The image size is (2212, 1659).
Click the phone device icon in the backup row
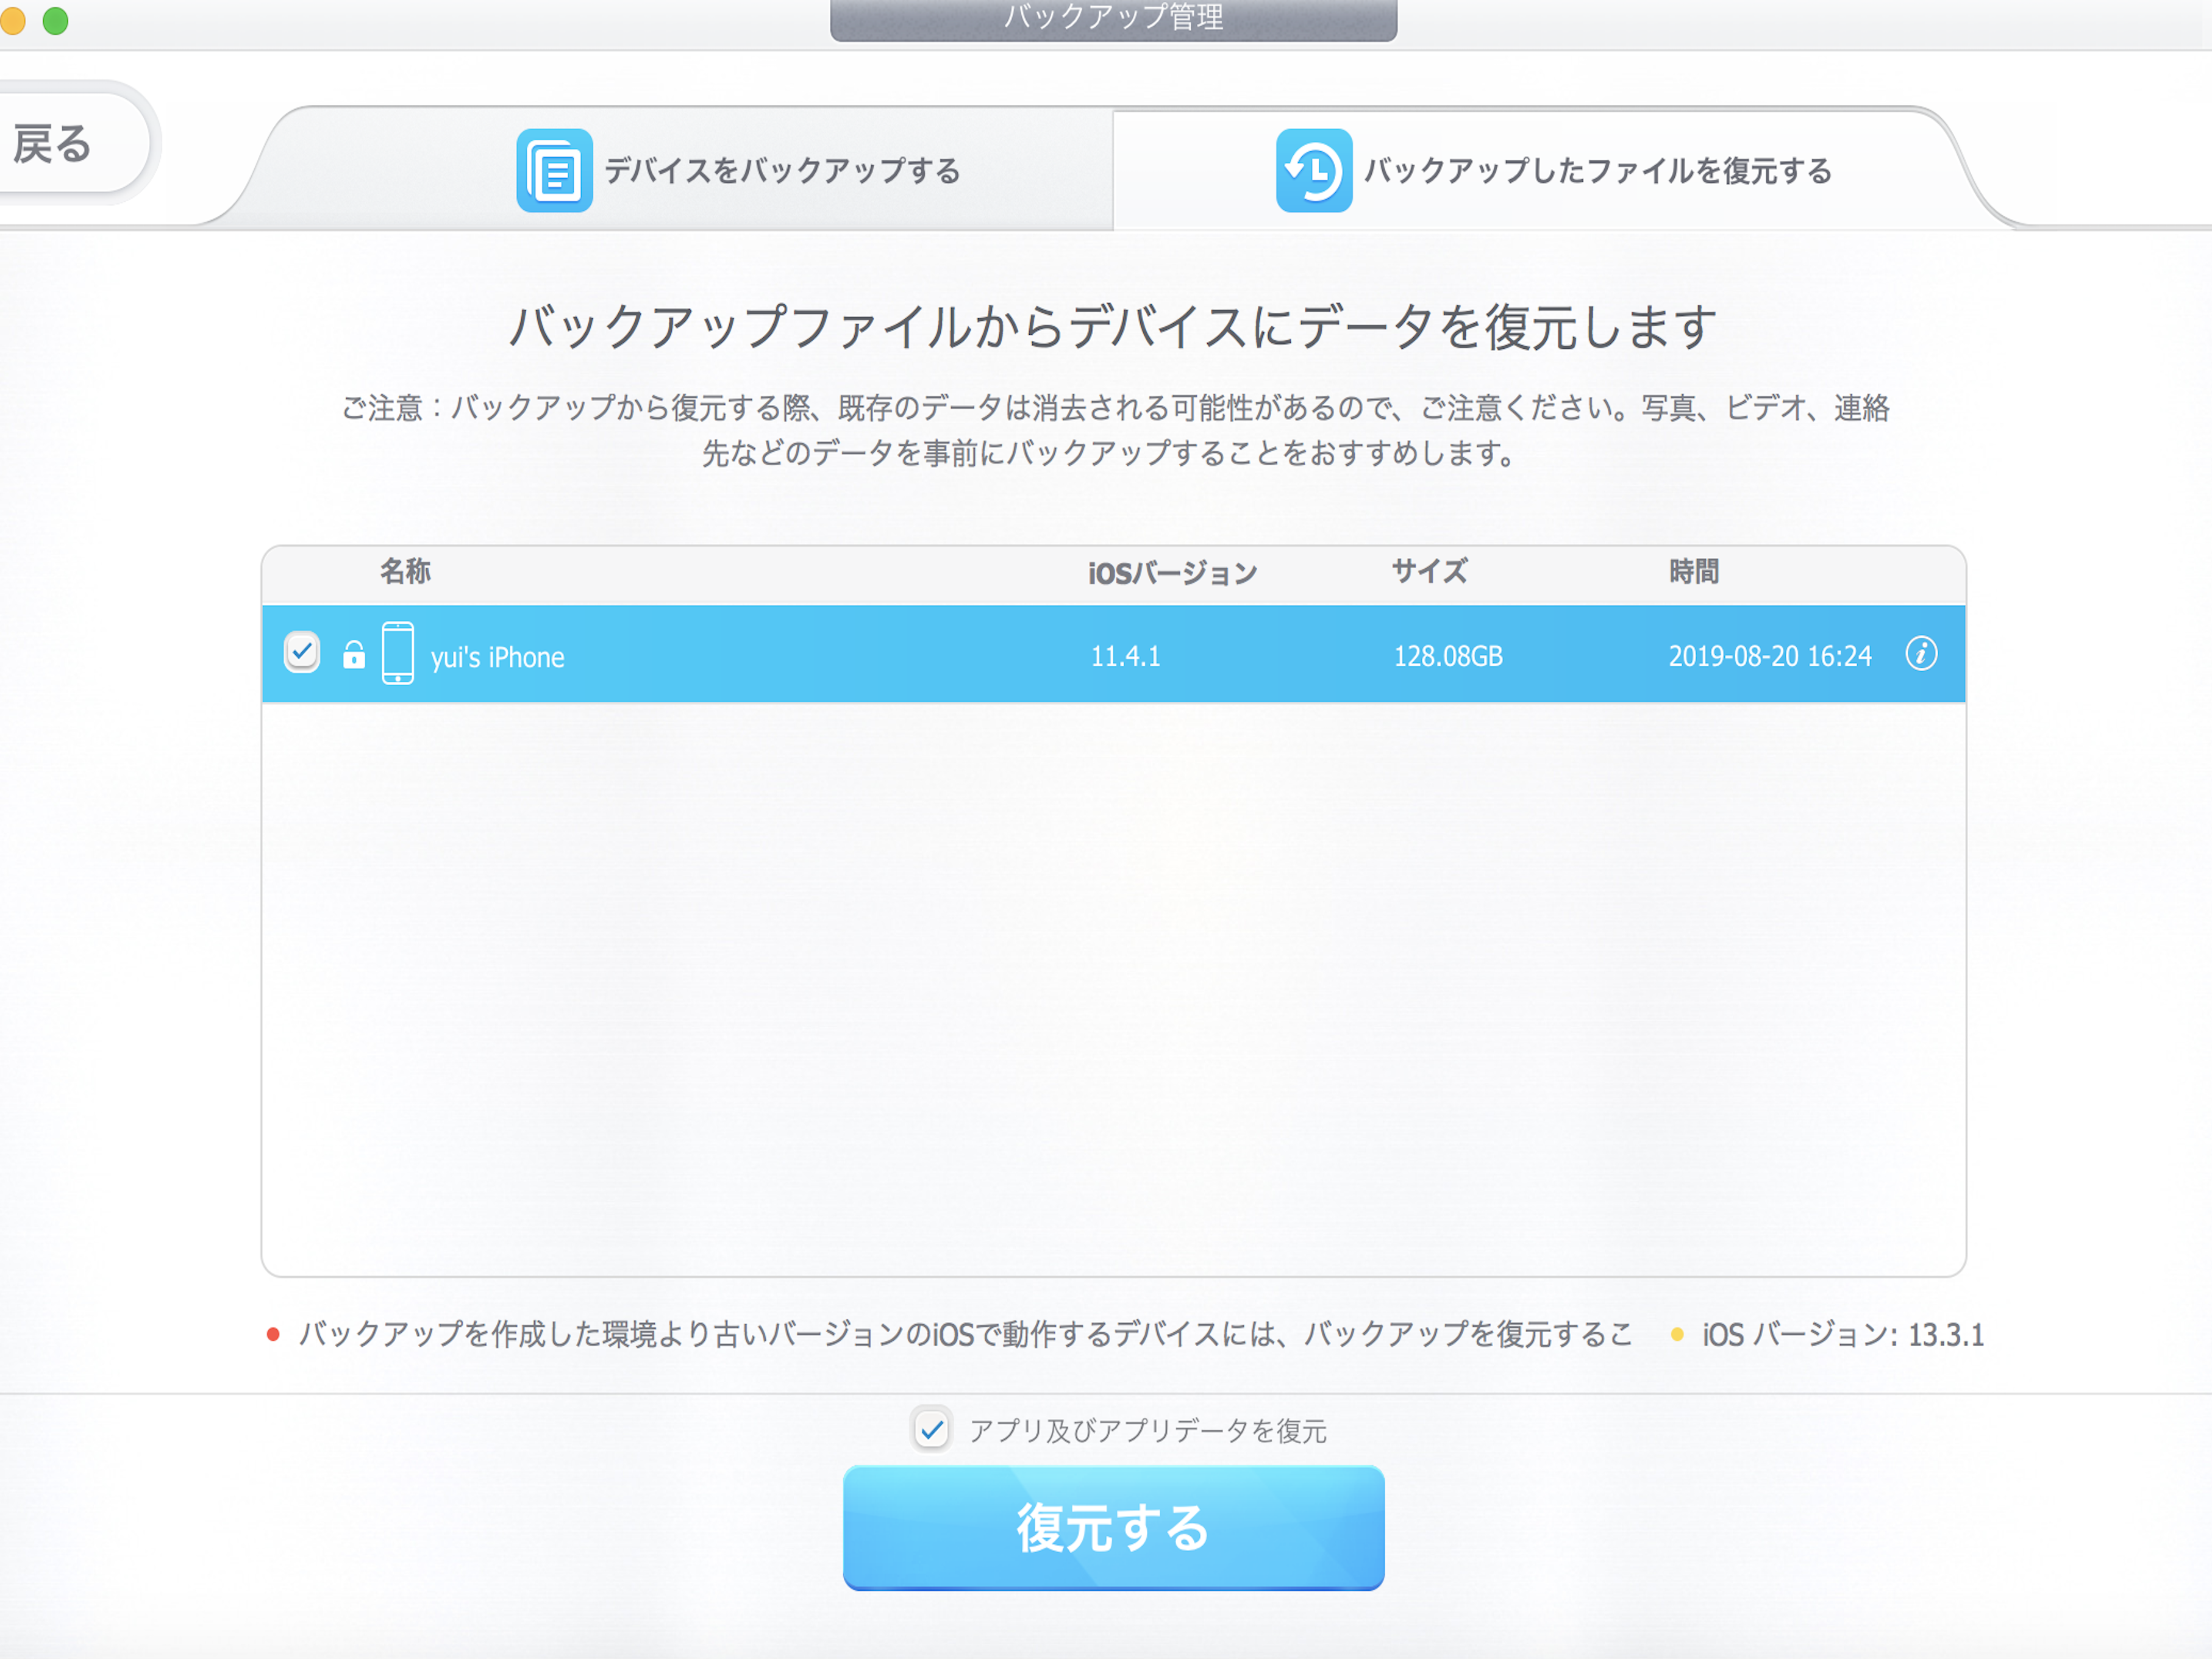[x=398, y=653]
